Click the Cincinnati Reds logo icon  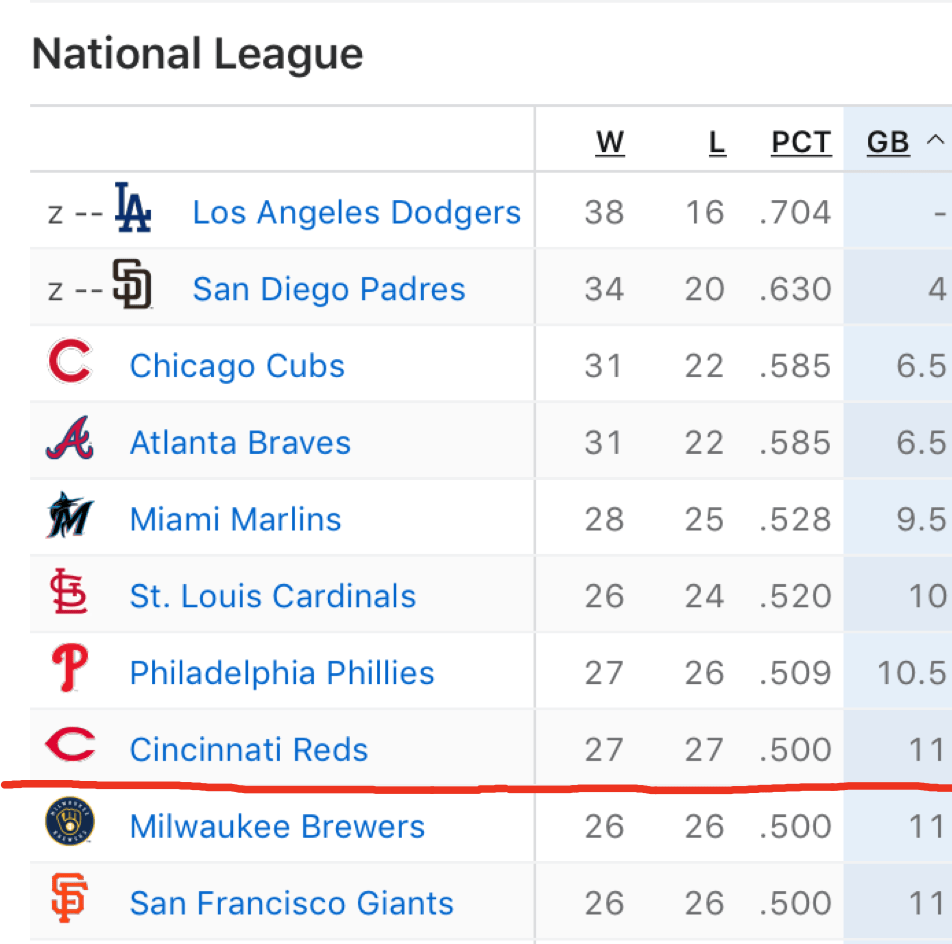tap(70, 746)
